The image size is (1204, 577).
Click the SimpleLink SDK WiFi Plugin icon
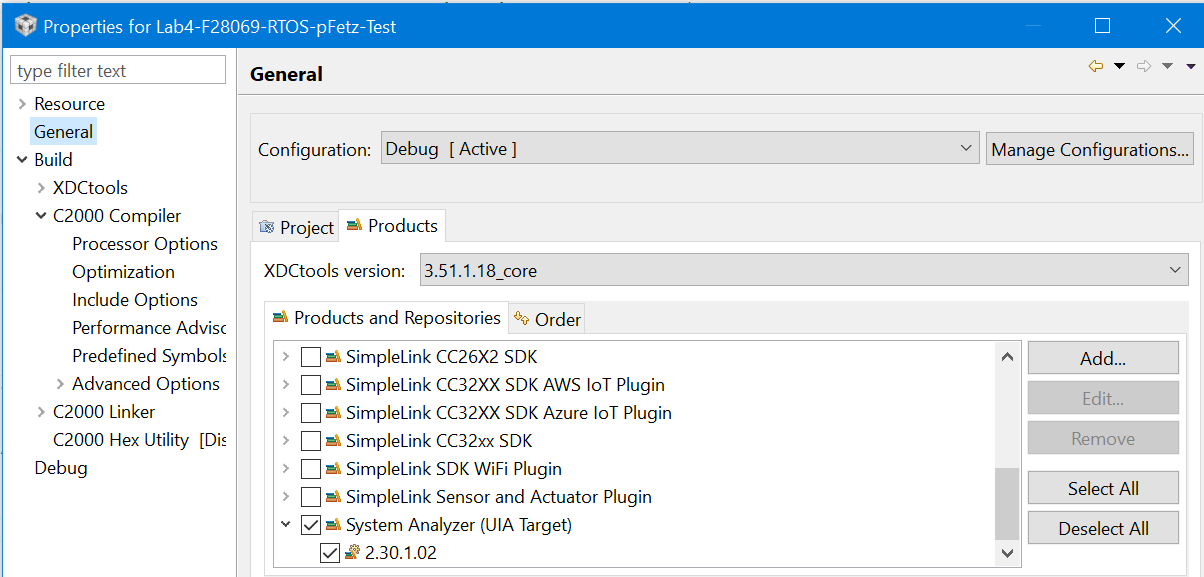[x=333, y=469]
